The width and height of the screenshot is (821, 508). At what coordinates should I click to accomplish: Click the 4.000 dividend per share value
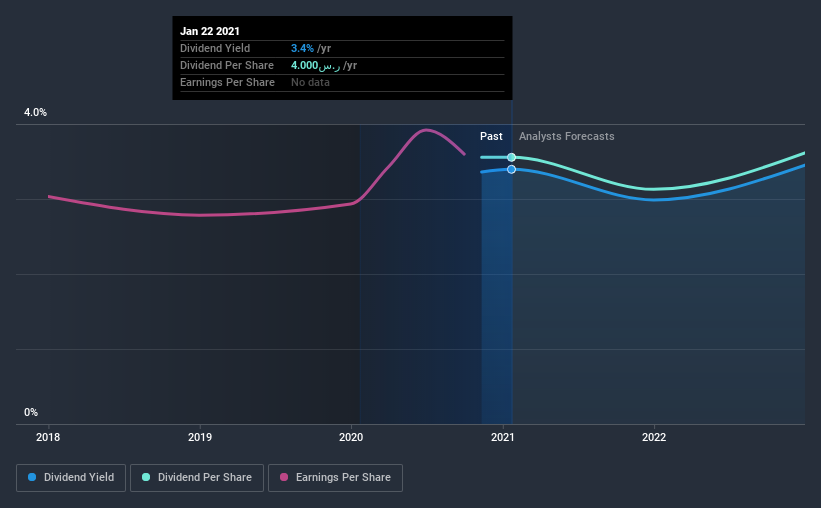316,65
